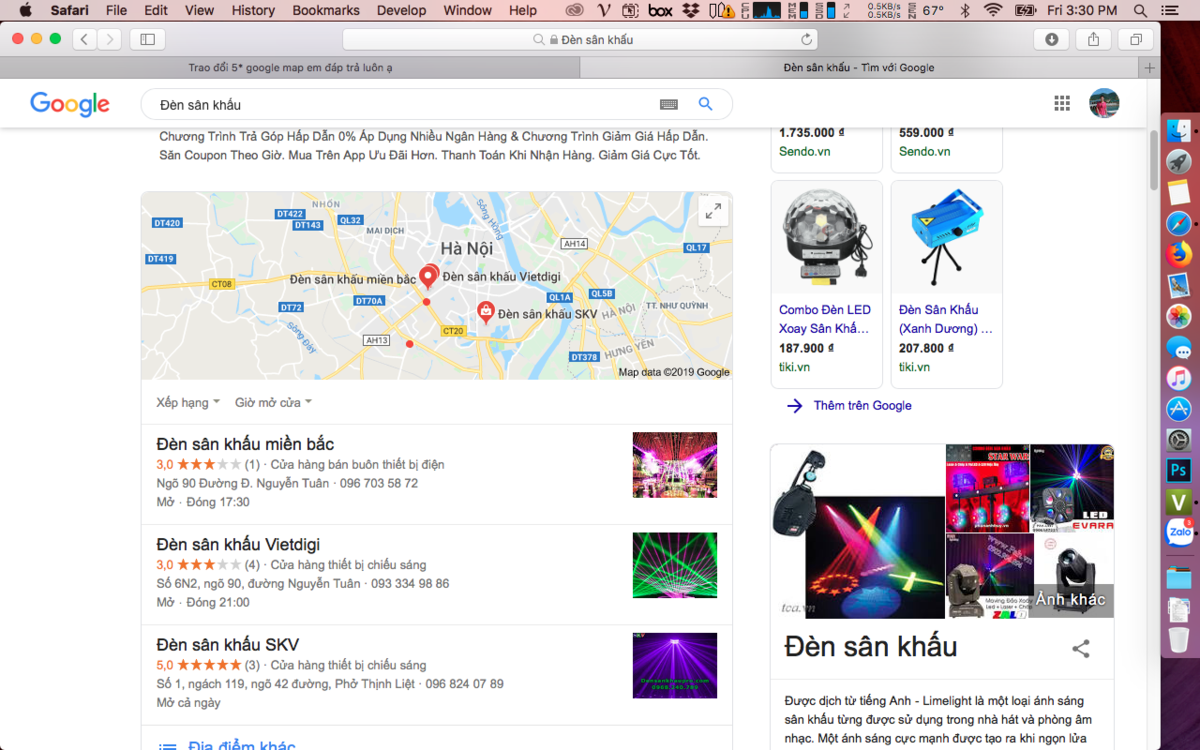Open the Xếp hạng filter dropdown
Screen dimensions: 1200x750
pos(188,402)
